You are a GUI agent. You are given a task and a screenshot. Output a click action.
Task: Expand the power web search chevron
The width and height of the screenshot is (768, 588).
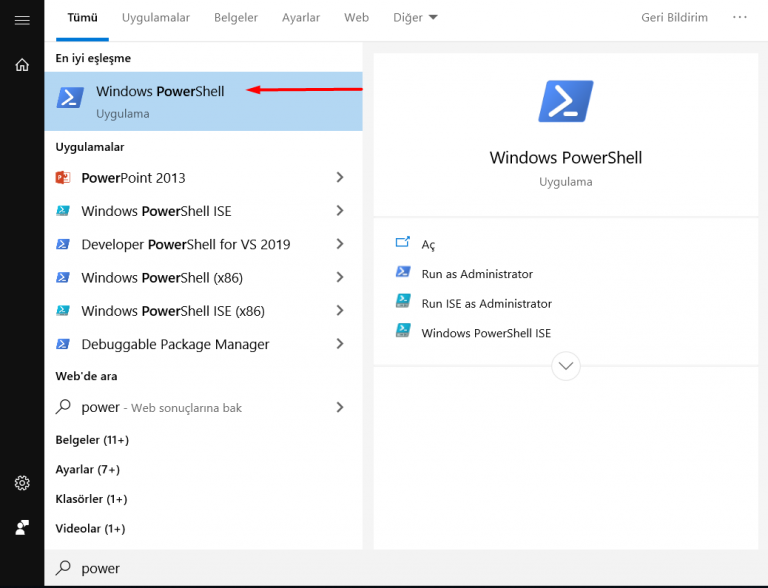tap(340, 407)
